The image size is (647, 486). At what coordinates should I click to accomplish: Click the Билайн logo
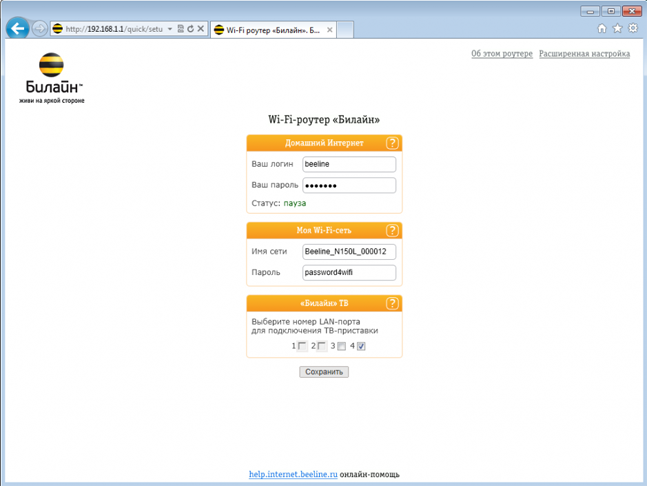coord(52,78)
